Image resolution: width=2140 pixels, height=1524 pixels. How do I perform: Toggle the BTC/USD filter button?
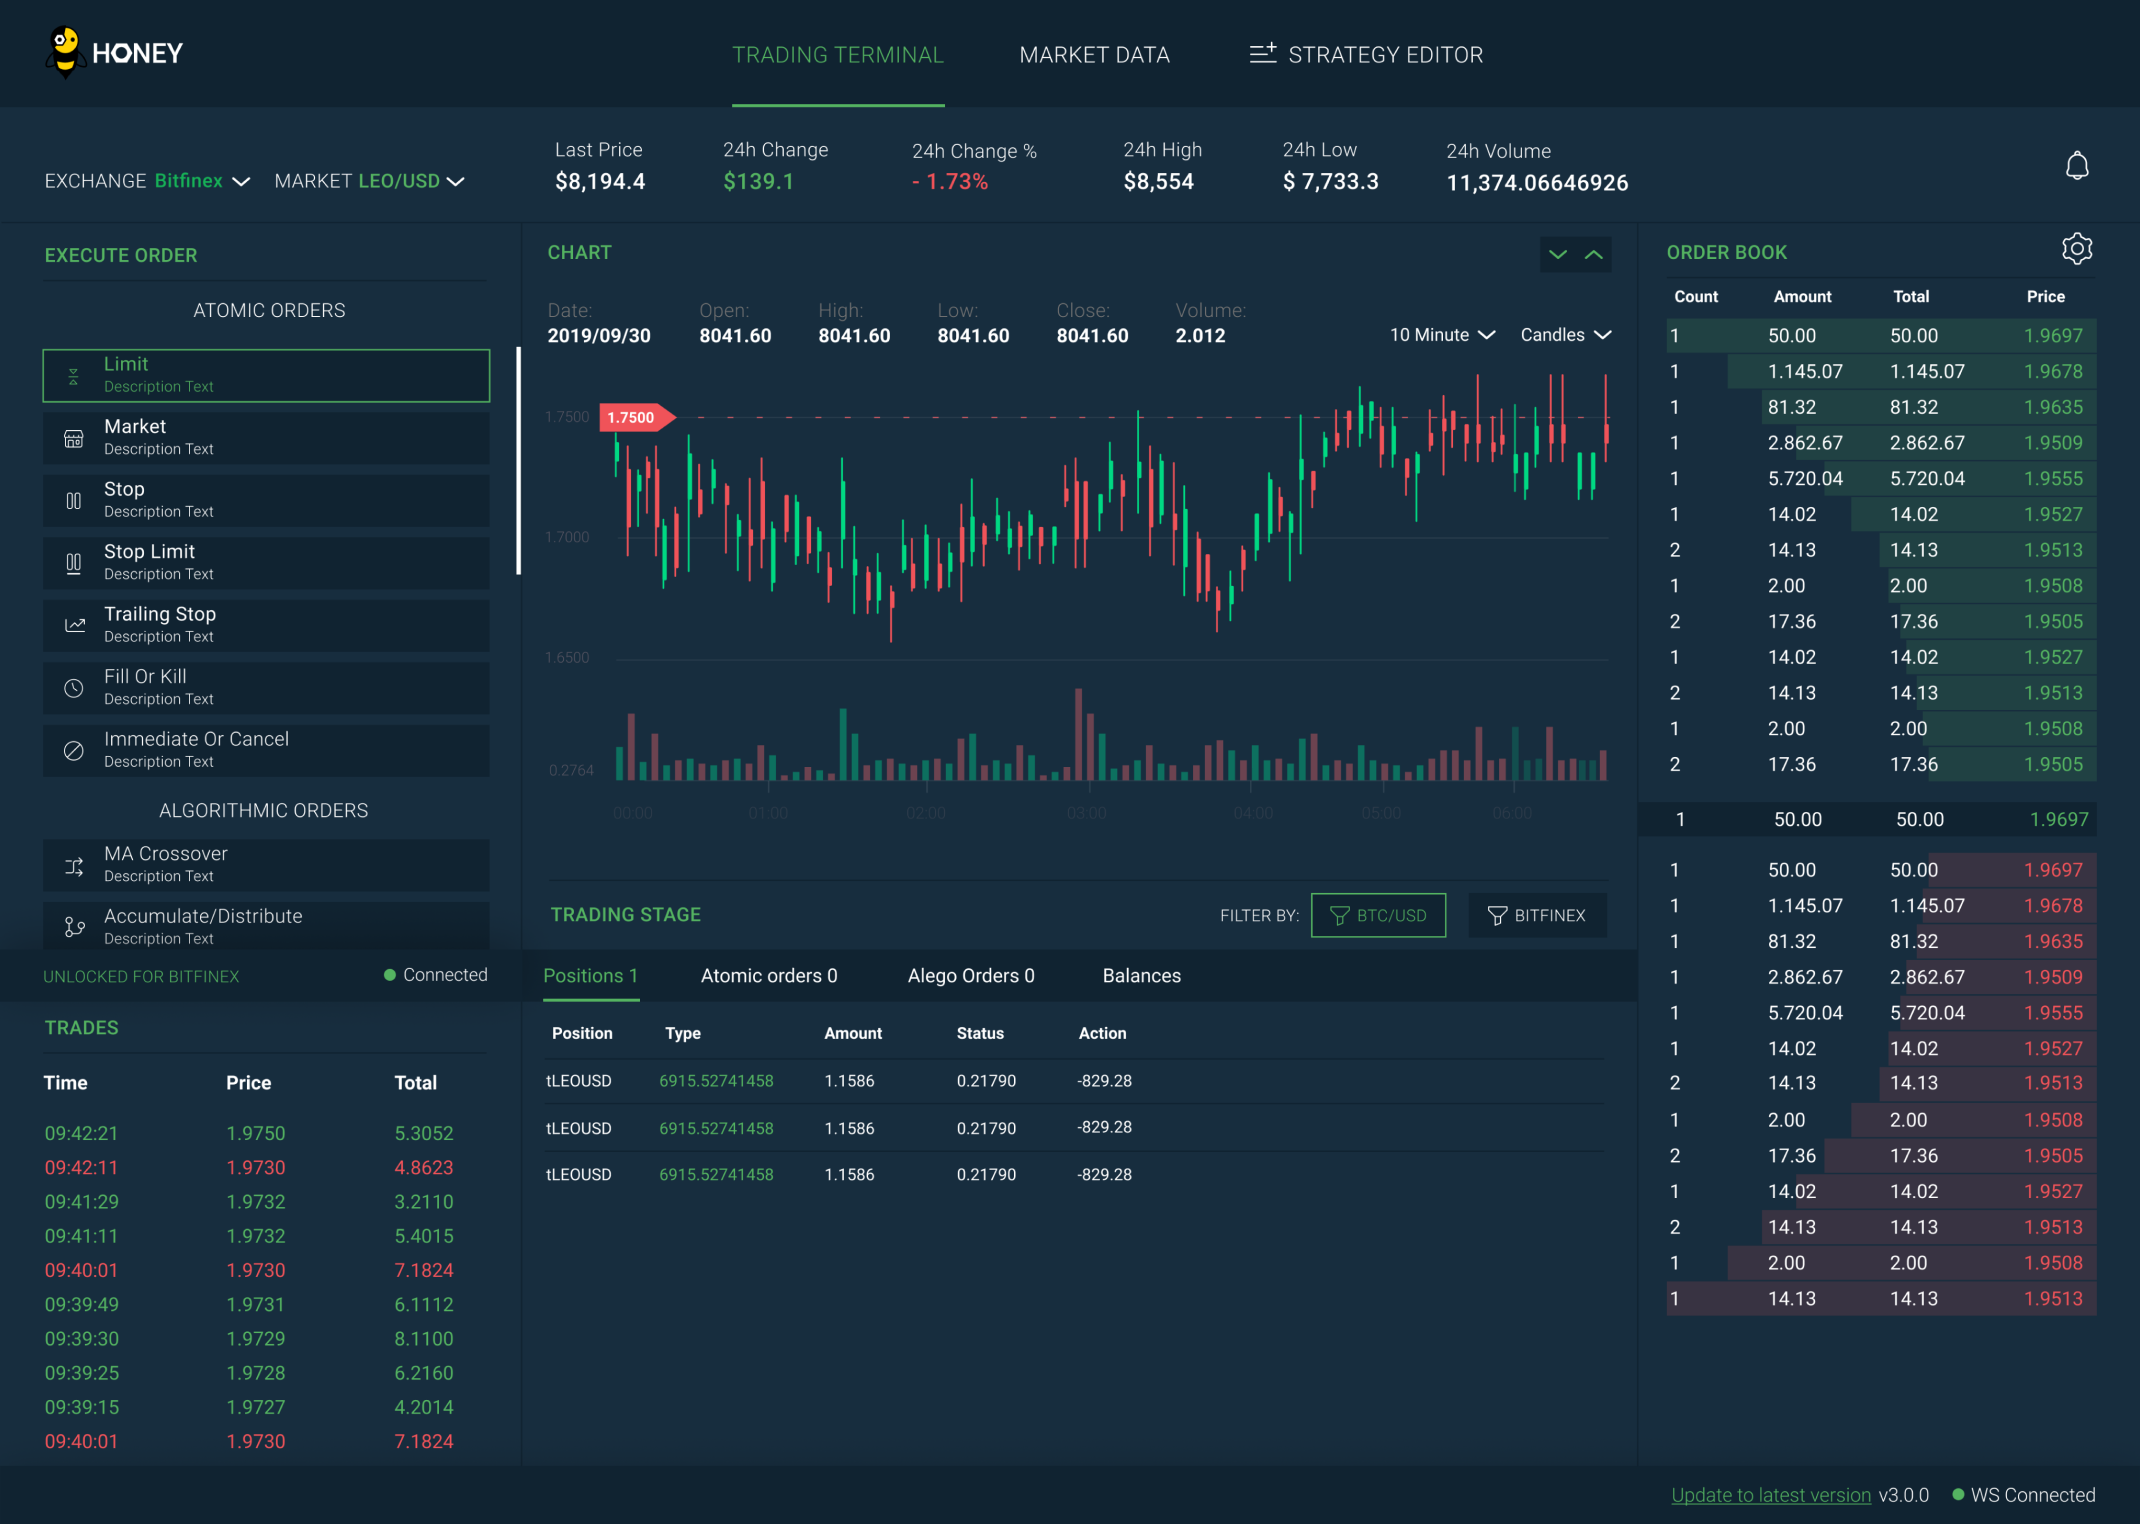point(1378,914)
